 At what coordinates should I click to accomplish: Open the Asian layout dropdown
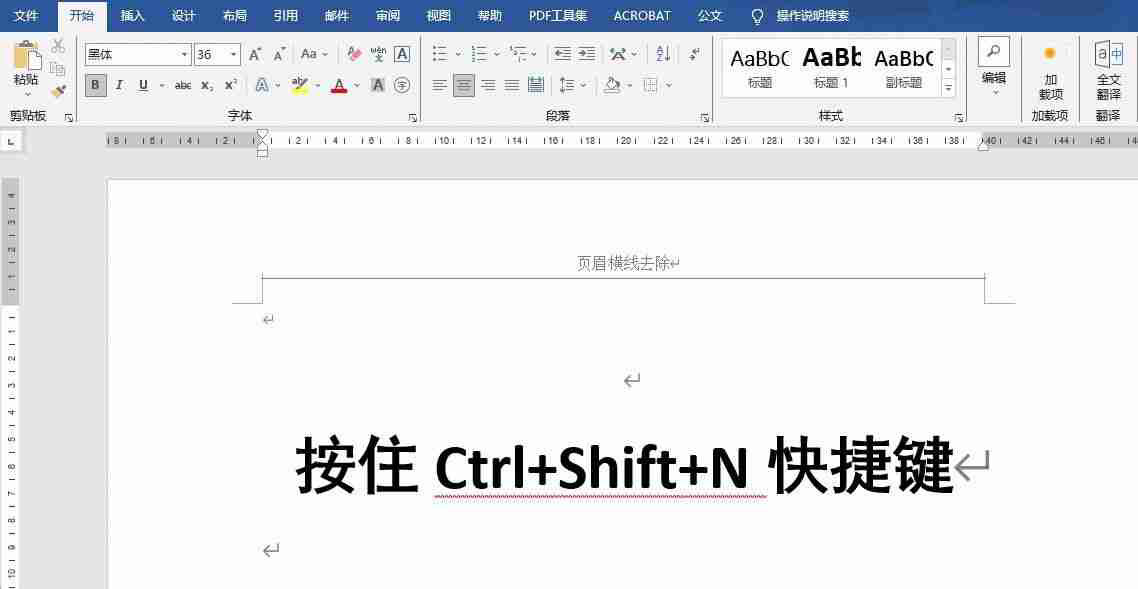[x=623, y=54]
